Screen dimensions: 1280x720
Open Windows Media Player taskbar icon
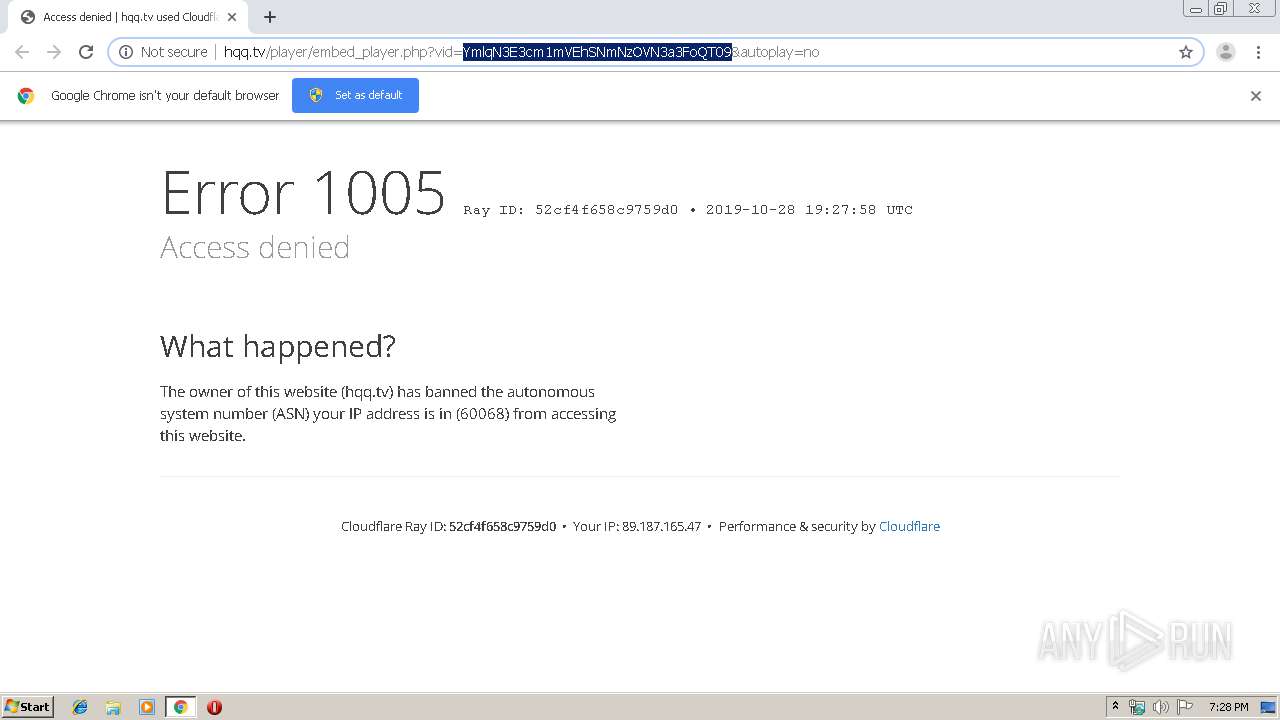coord(147,707)
